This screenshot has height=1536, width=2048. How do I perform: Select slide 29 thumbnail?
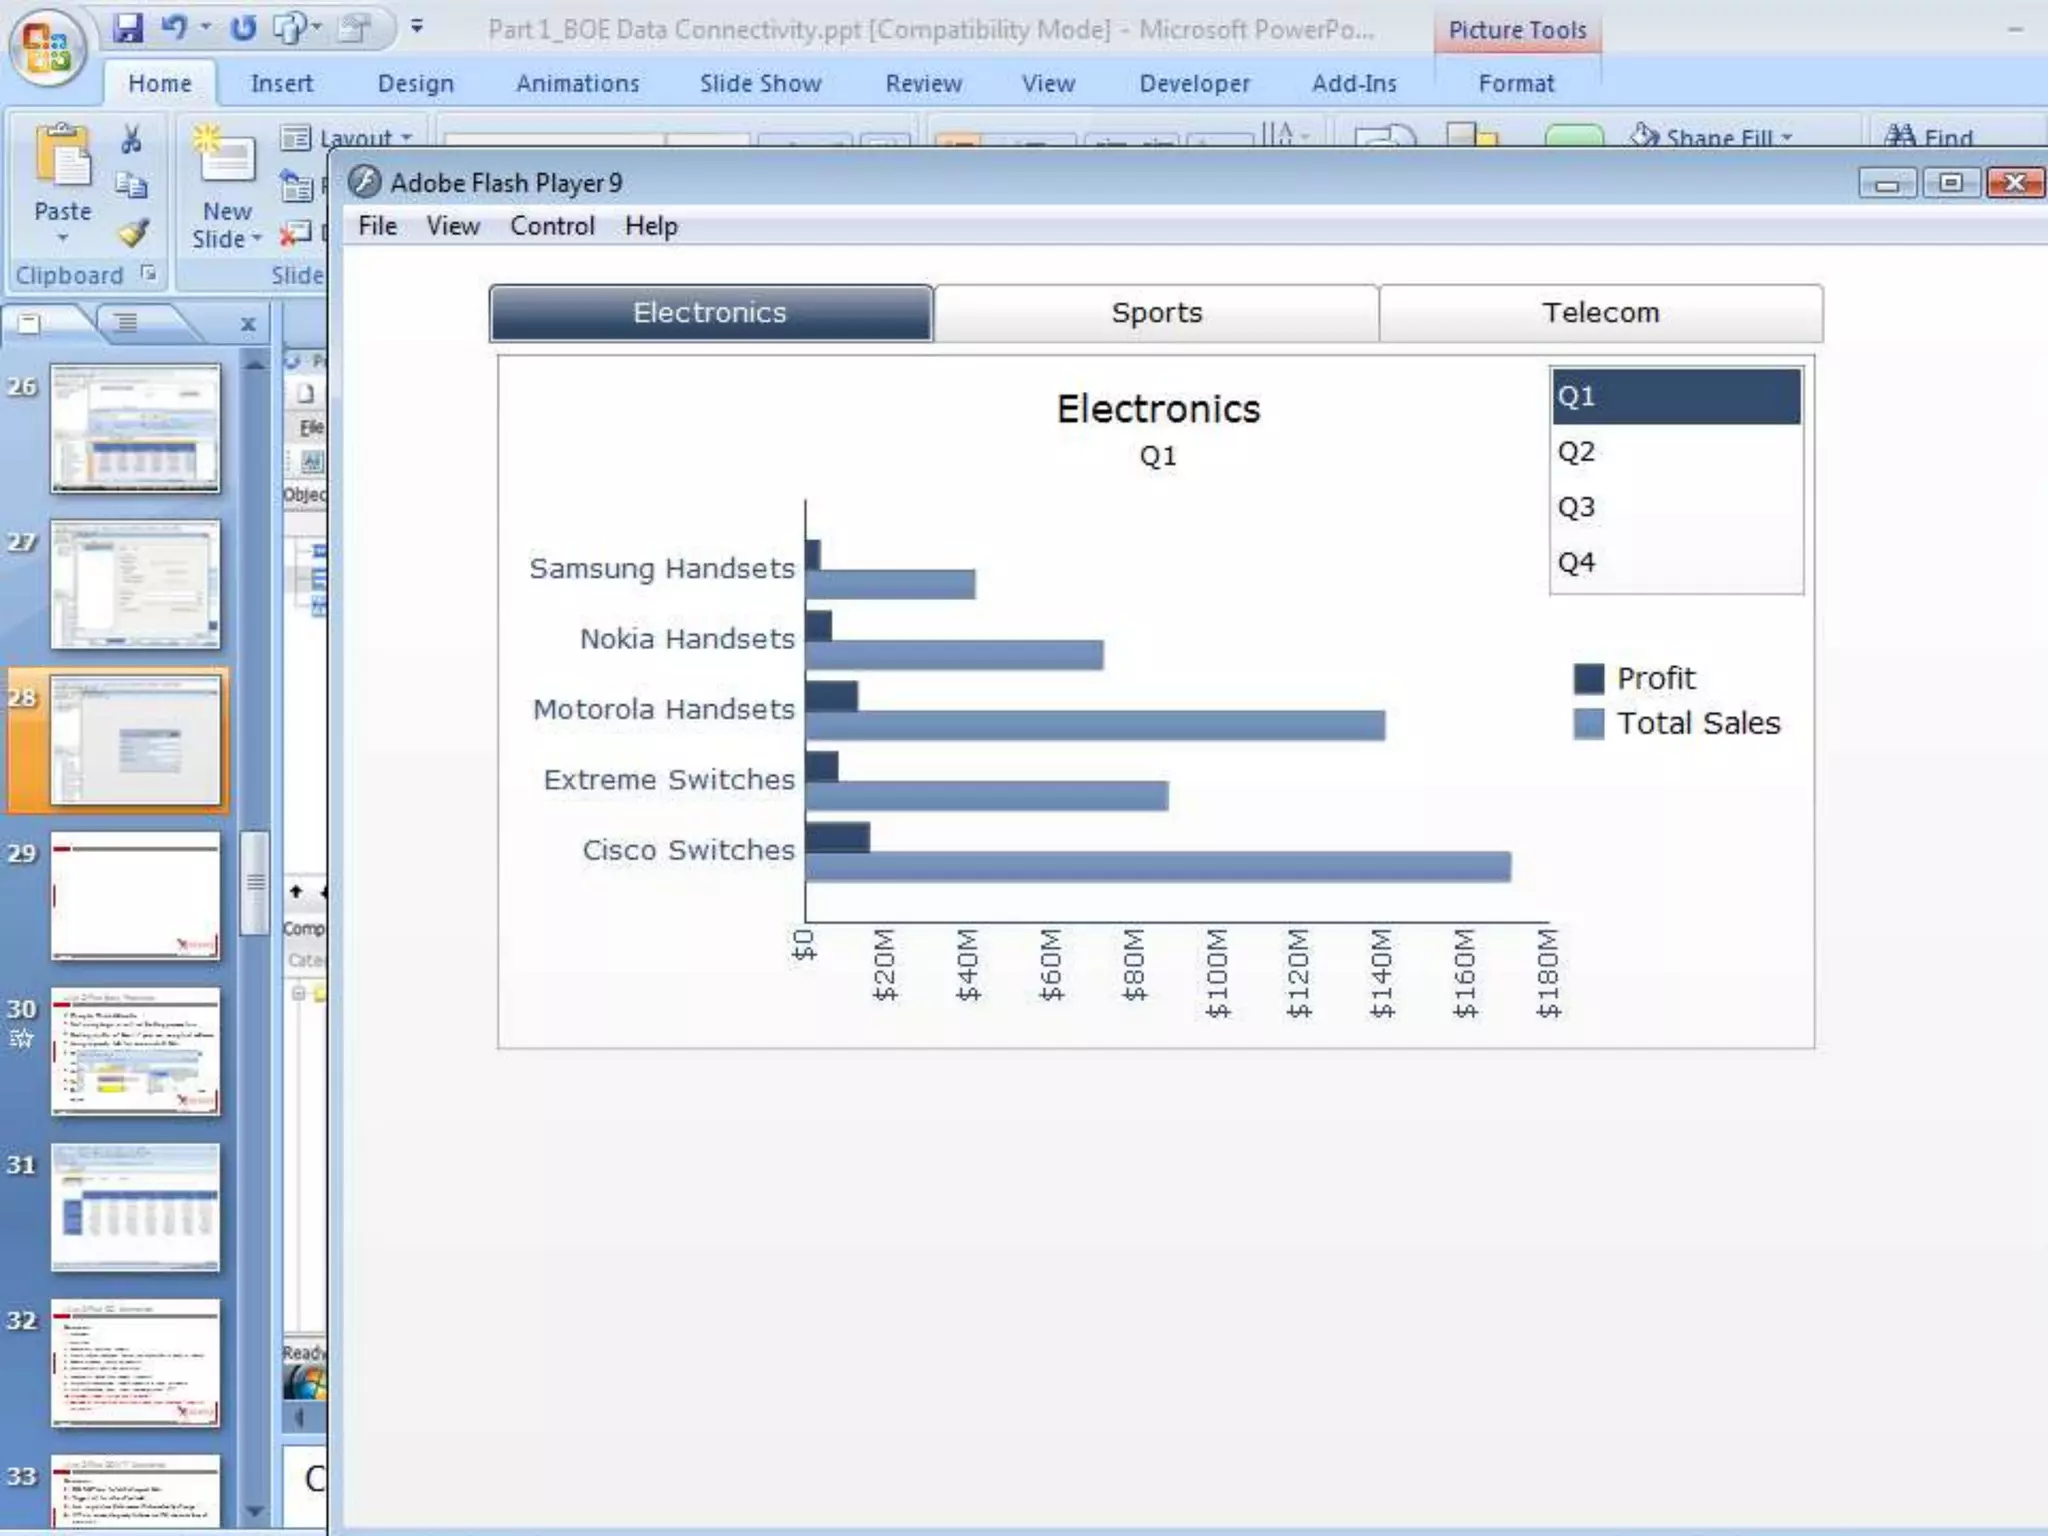(x=135, y=896)
